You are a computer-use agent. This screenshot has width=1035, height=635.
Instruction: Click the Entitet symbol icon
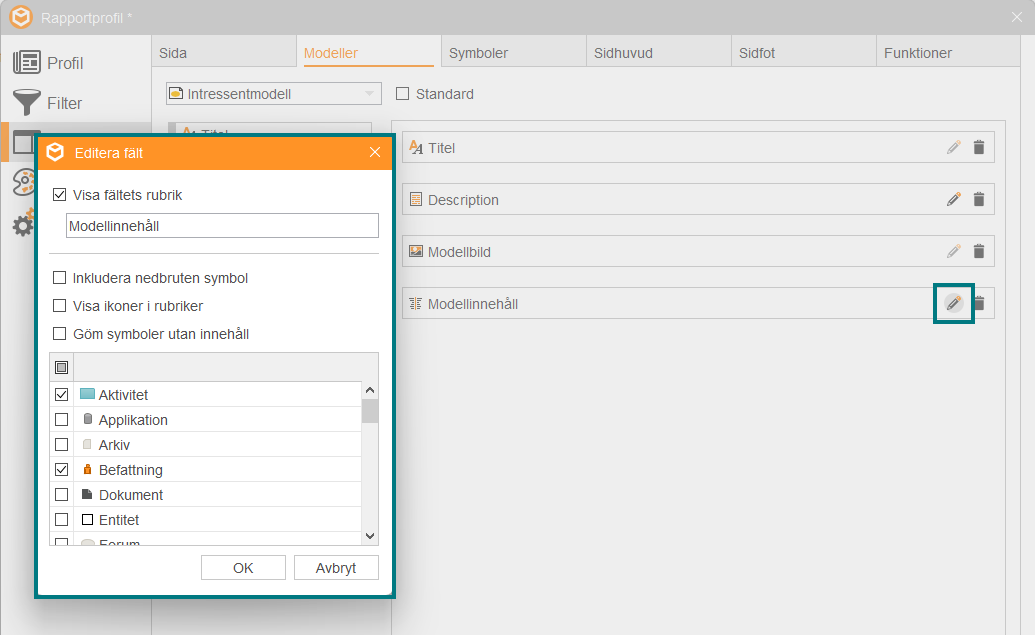click(87, 519)
